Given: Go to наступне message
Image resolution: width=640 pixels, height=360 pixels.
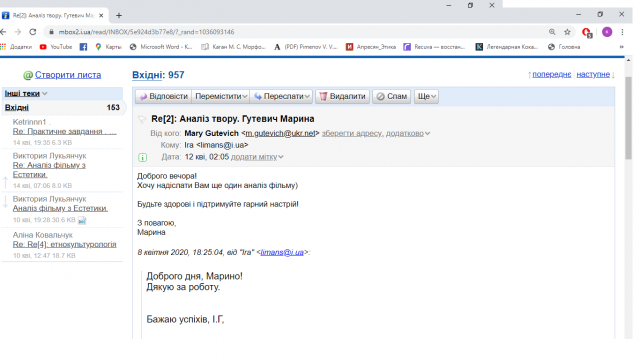Looking at the screenshot, I should coord(593,74).
